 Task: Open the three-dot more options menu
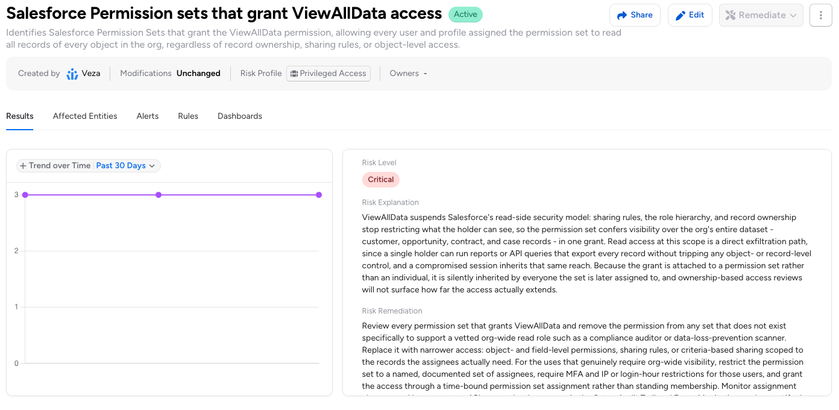tap(821, 15)
